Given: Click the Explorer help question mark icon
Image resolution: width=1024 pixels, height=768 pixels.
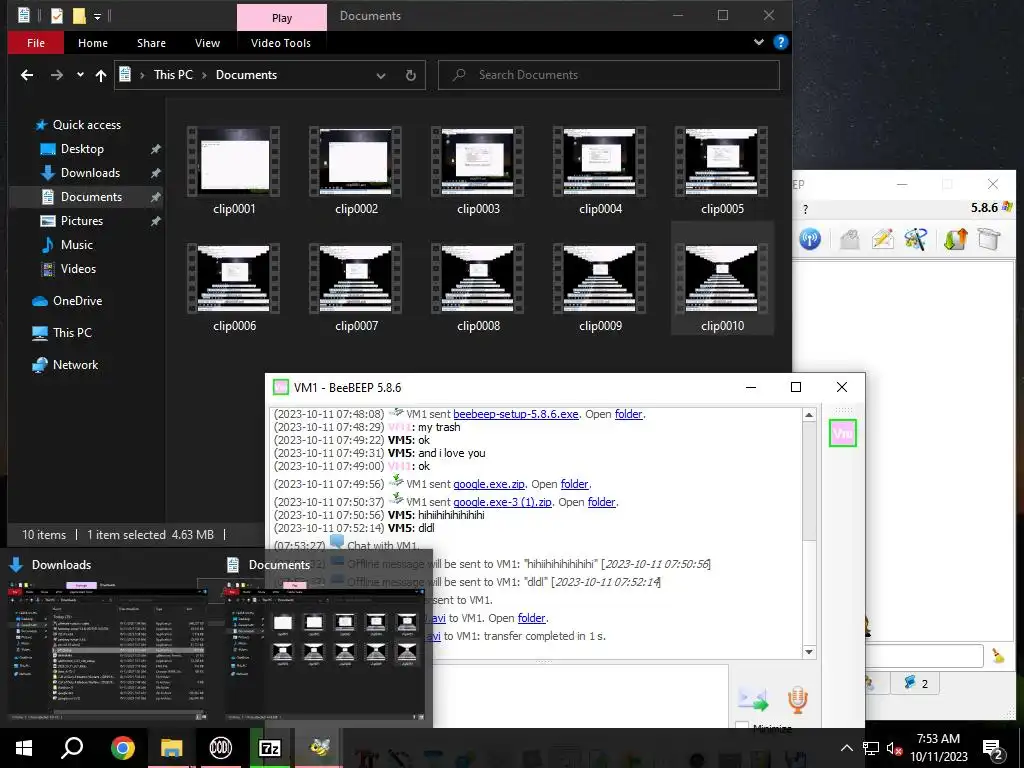Looking at the screenshot, I should tap(780, 42).
